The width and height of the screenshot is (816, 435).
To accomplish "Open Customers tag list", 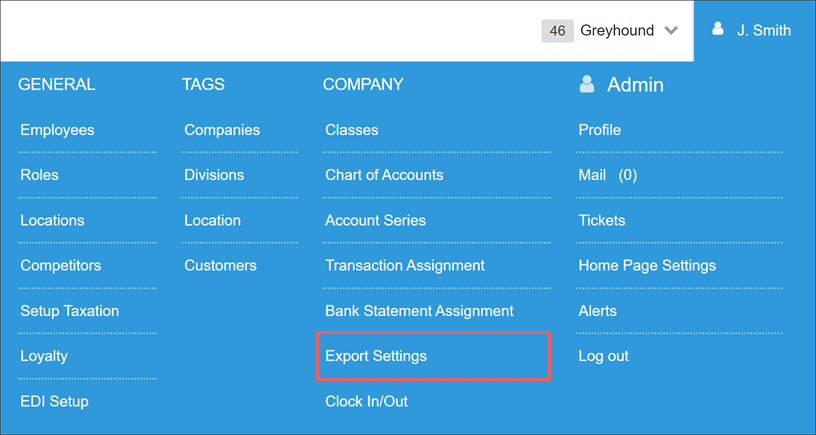I will pos(220,265).
